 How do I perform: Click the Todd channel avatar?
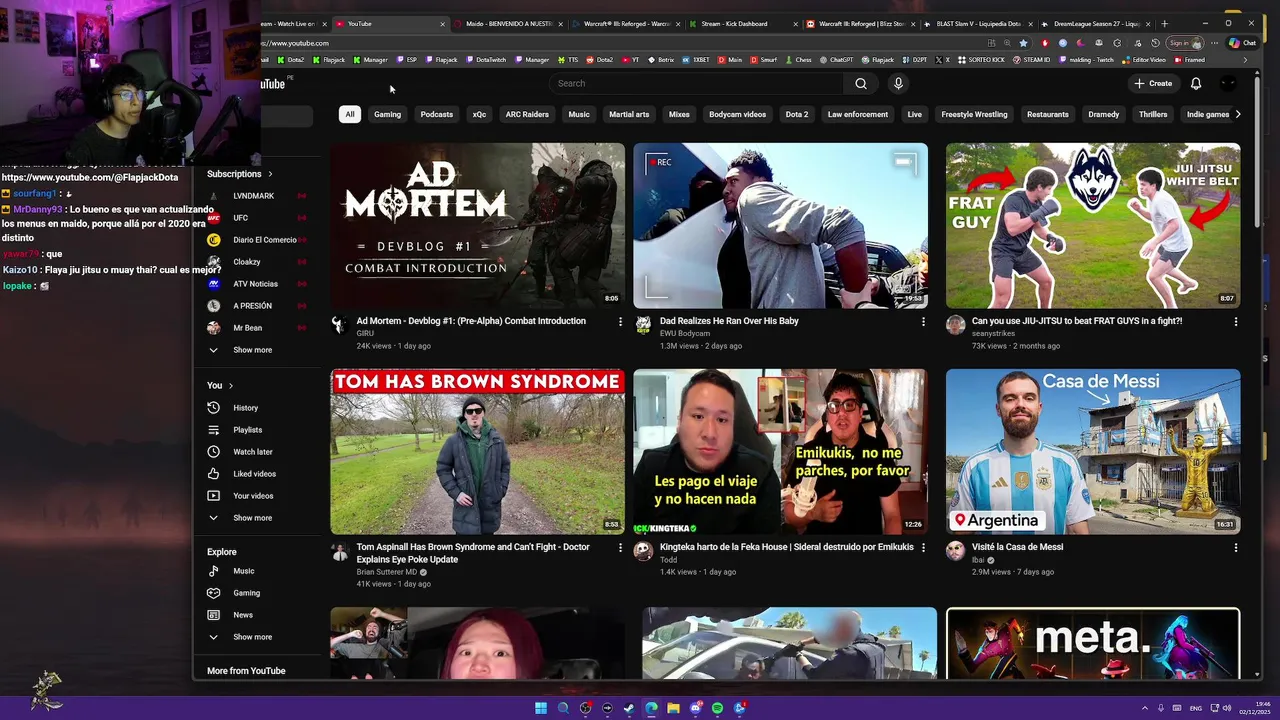pyautogui.click(x=643, y=551)
